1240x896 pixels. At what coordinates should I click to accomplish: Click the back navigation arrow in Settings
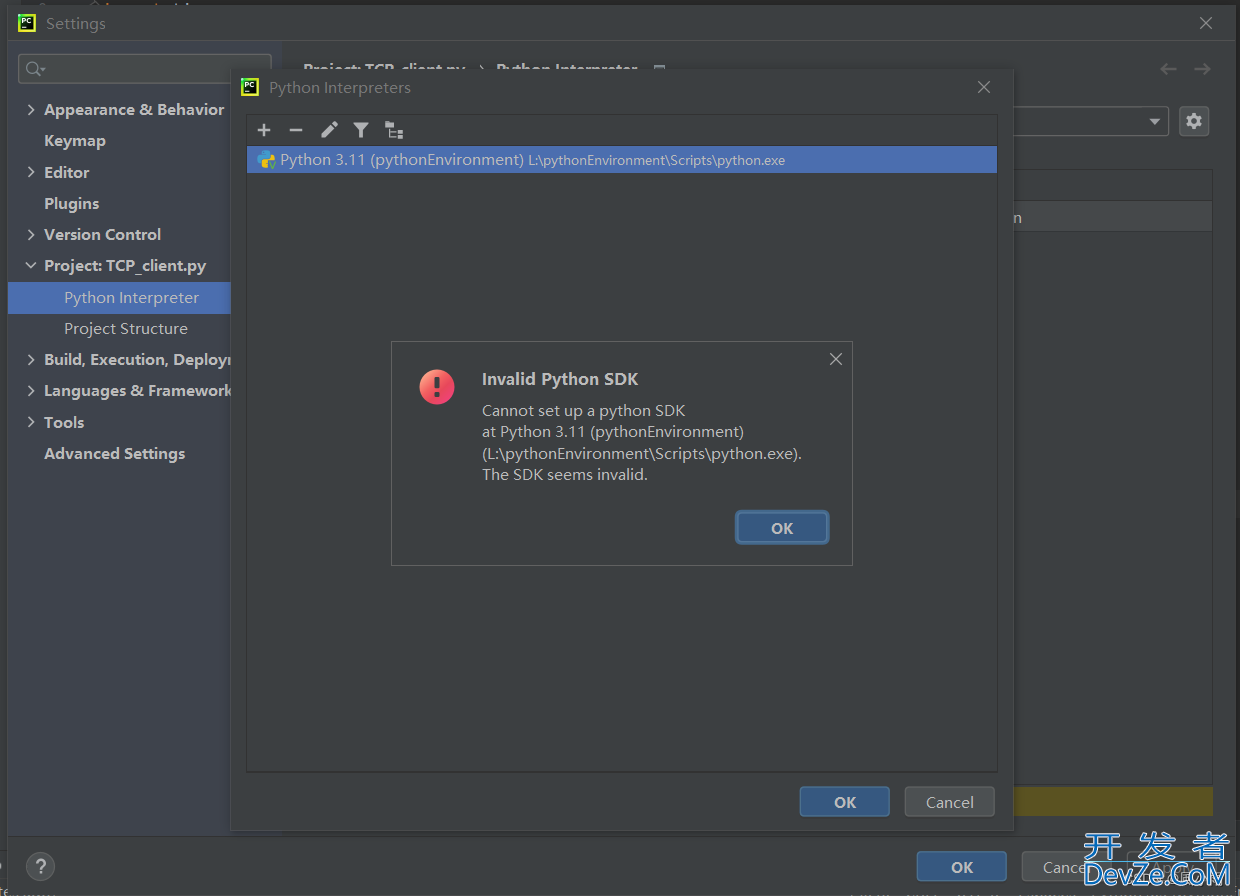(1168, 69)
